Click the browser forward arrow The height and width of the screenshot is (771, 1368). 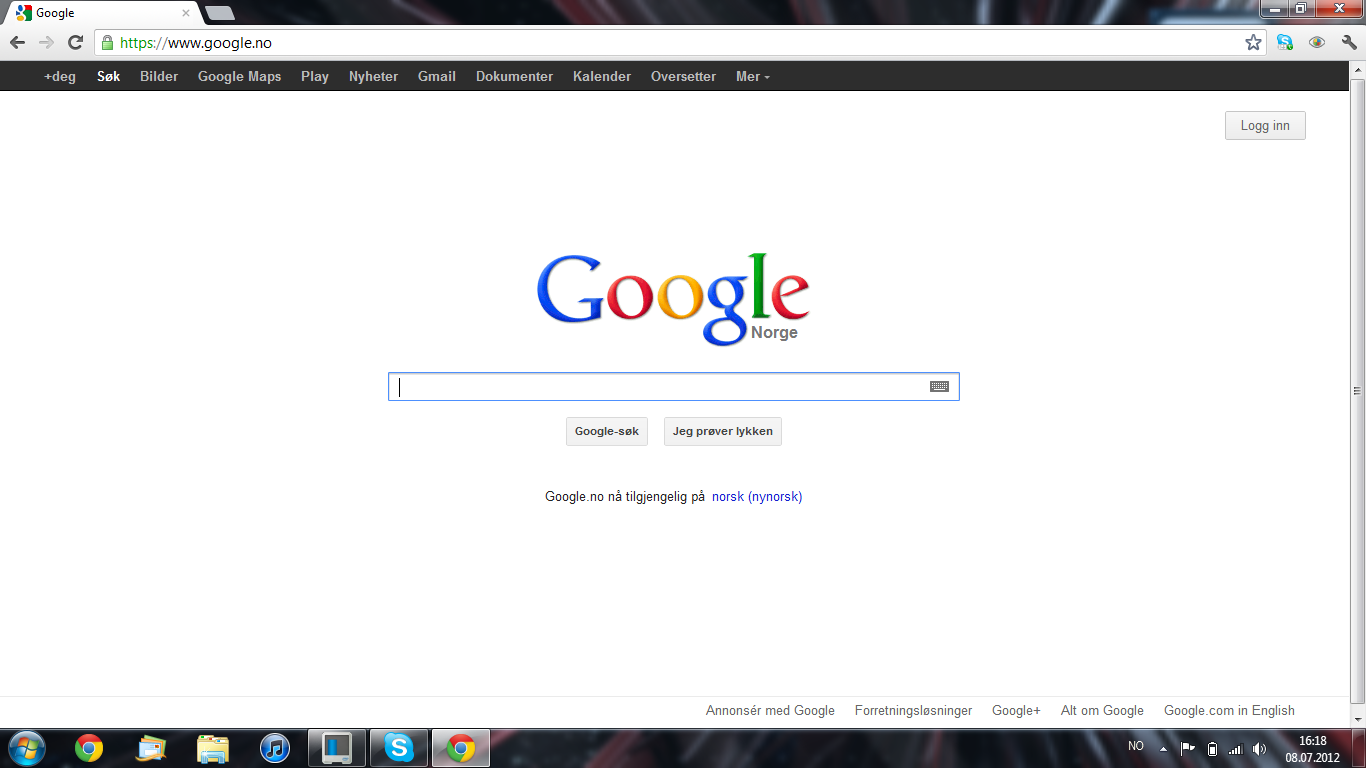[46, 42]
